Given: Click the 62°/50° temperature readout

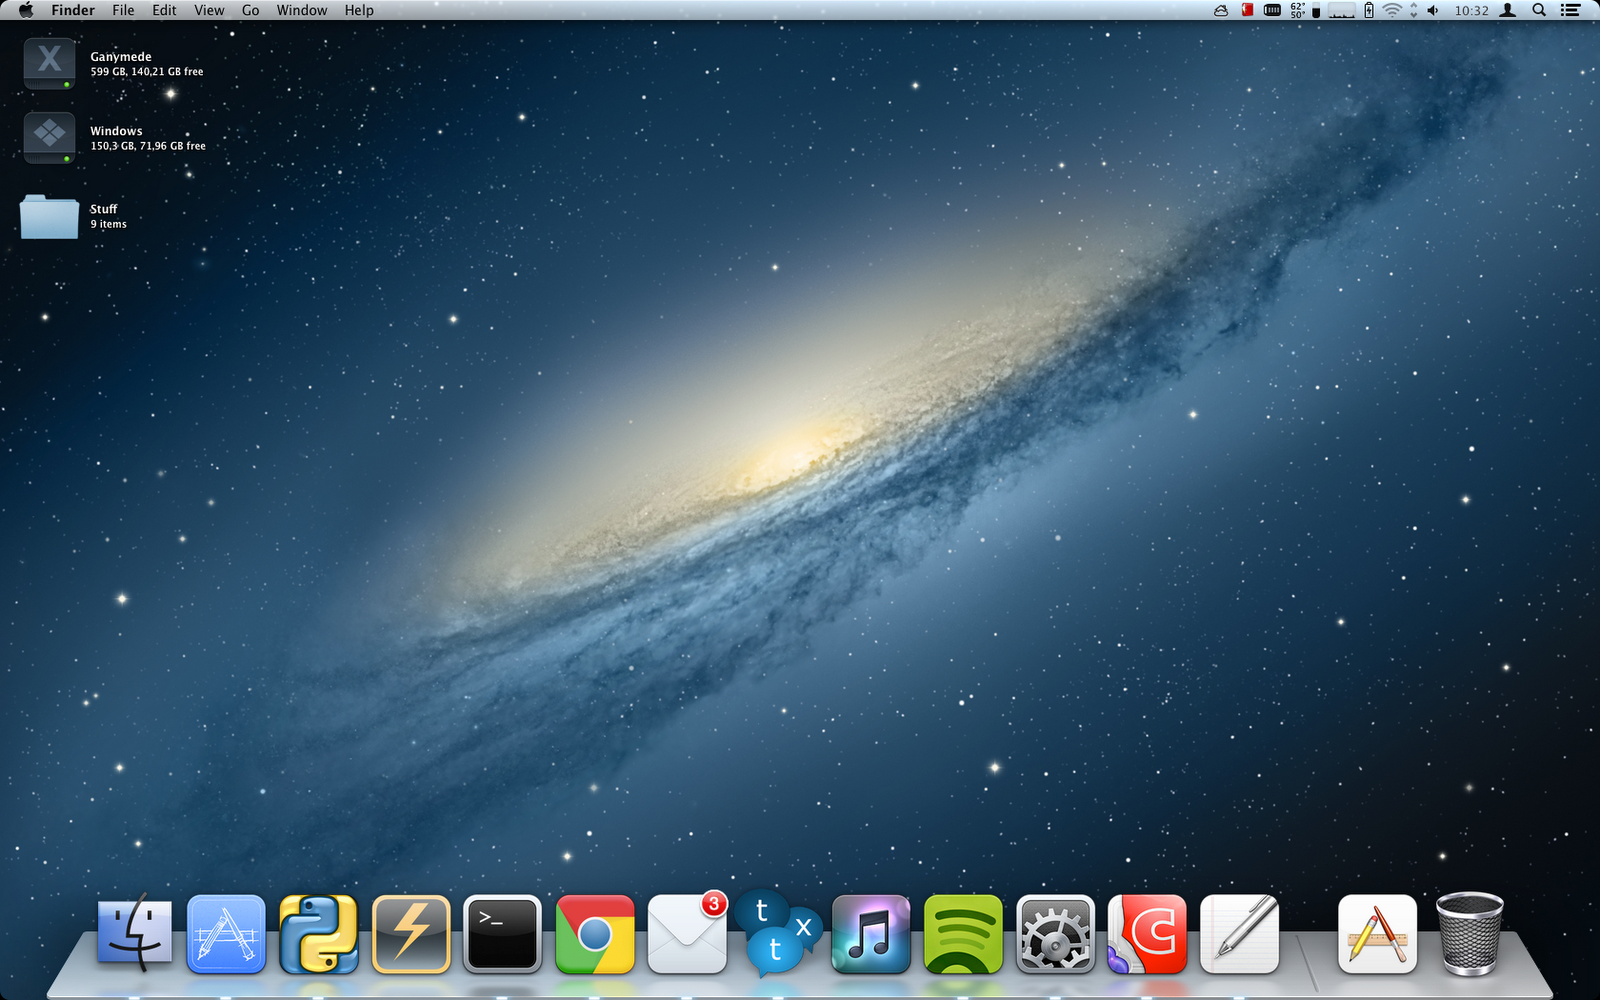Looking at the screenshot, I should (x=1298, y=10).
